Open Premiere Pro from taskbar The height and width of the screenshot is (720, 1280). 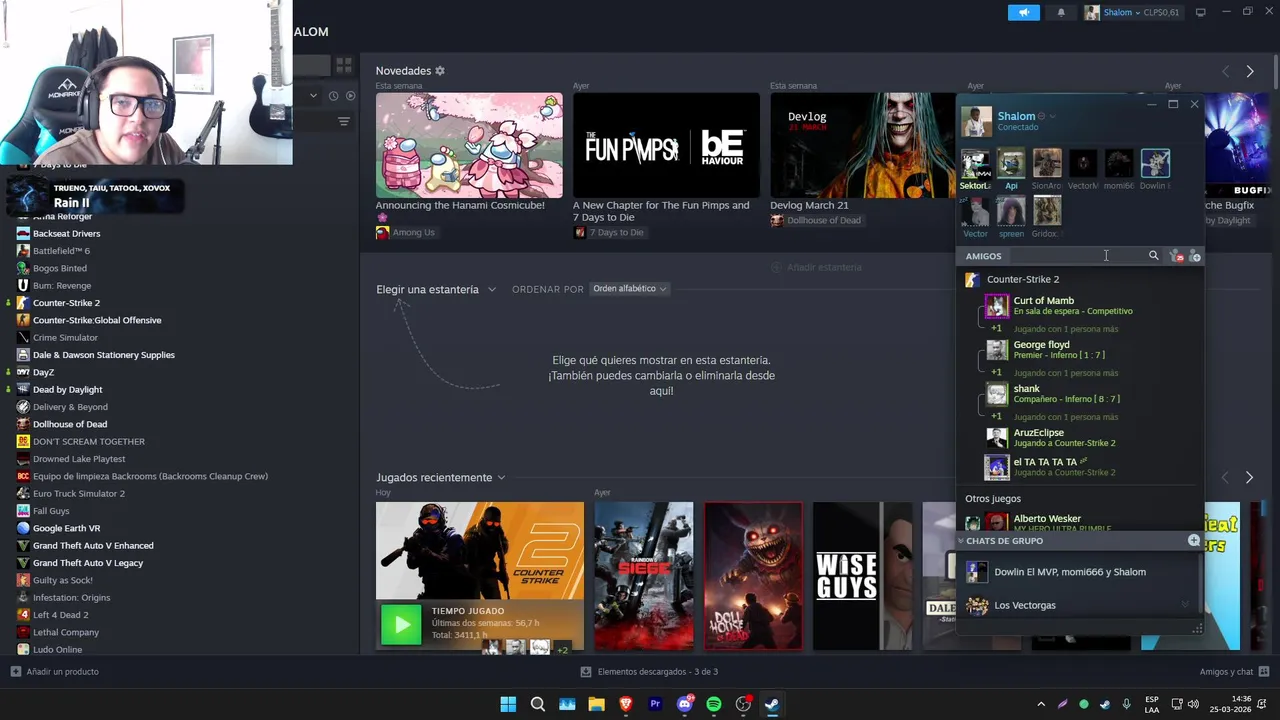[x=655, y=704]
